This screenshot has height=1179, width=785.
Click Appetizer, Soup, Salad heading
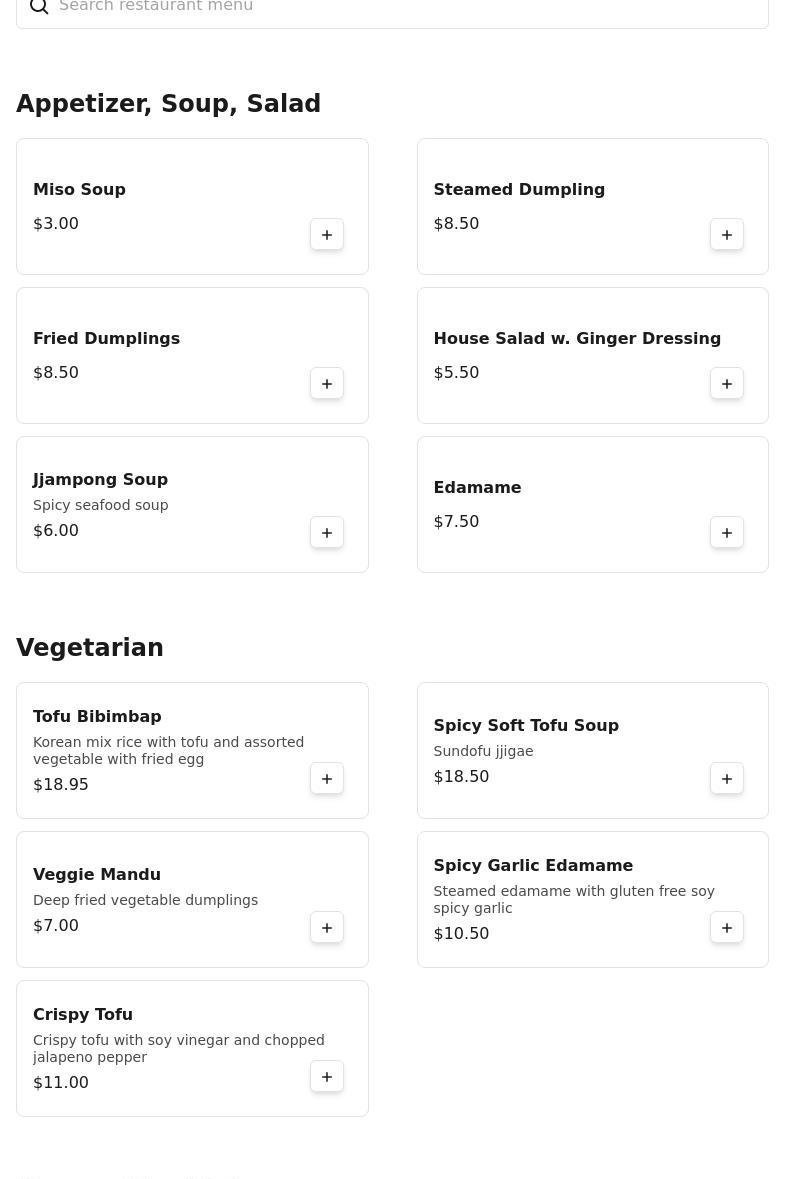(168, 104)
